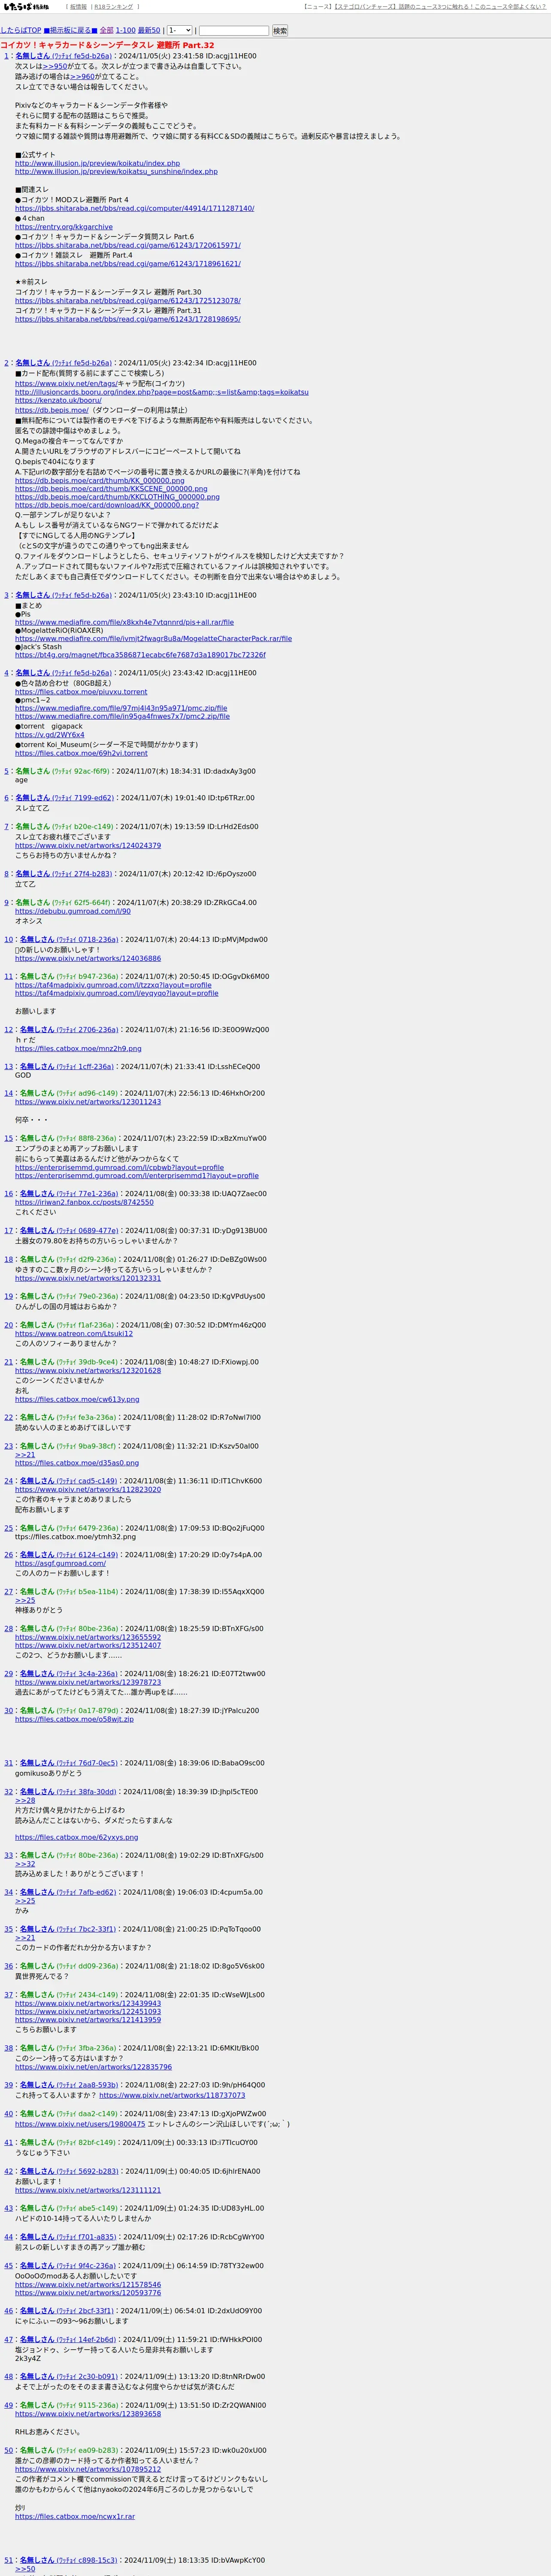The width and height of the screenshot is (551, 2576).
Task: Open the asgf.gumroad.com link
Action: point(60,1564)
